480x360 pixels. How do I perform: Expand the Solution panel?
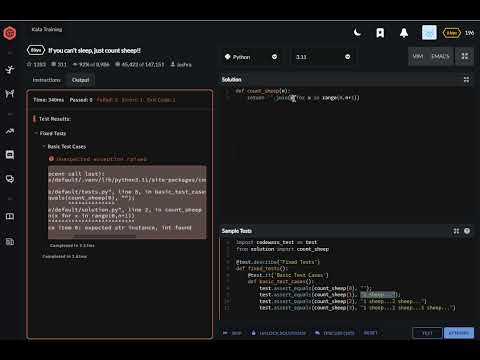point(466,80)
